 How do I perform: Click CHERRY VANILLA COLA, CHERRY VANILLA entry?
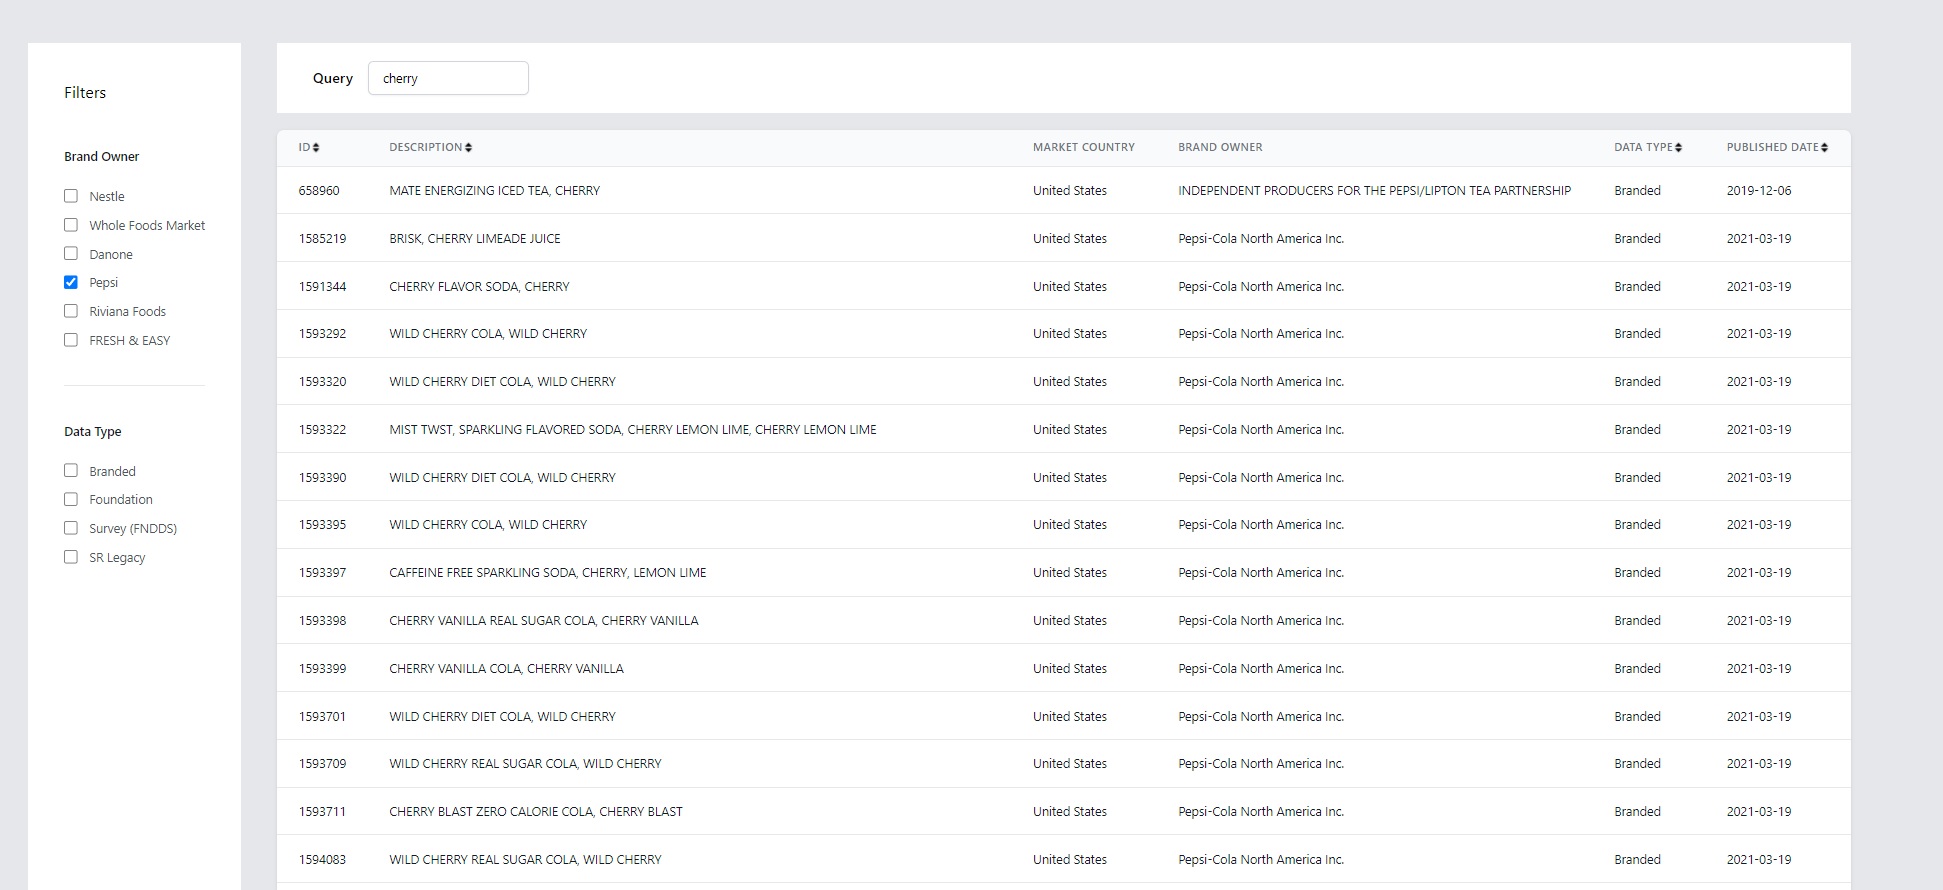(x=1064, y=669)
